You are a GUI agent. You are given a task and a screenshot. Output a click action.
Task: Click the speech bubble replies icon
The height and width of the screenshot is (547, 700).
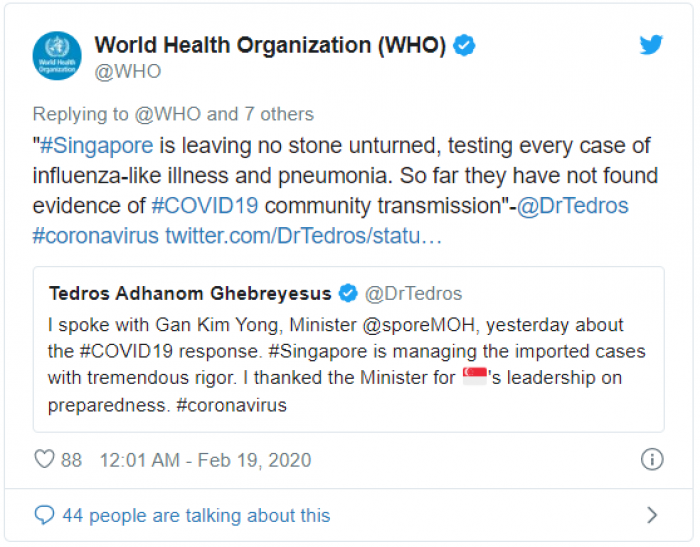[x=44, y=516]
